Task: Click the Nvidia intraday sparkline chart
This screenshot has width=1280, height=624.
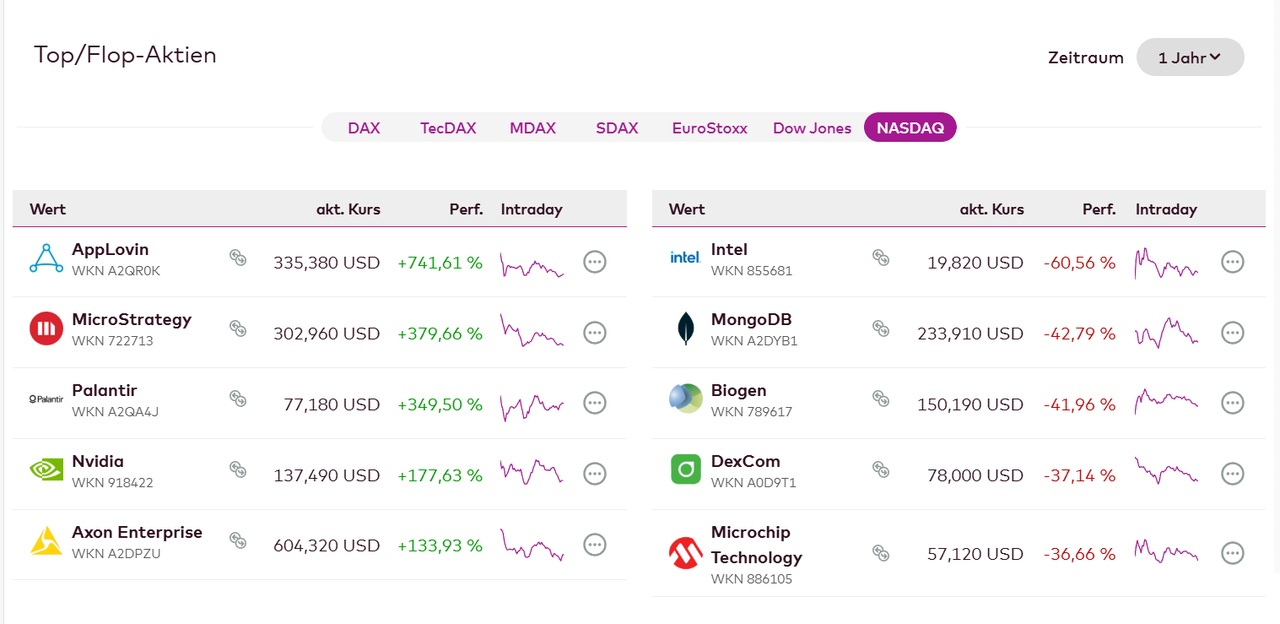Action: tap(532, 472)
